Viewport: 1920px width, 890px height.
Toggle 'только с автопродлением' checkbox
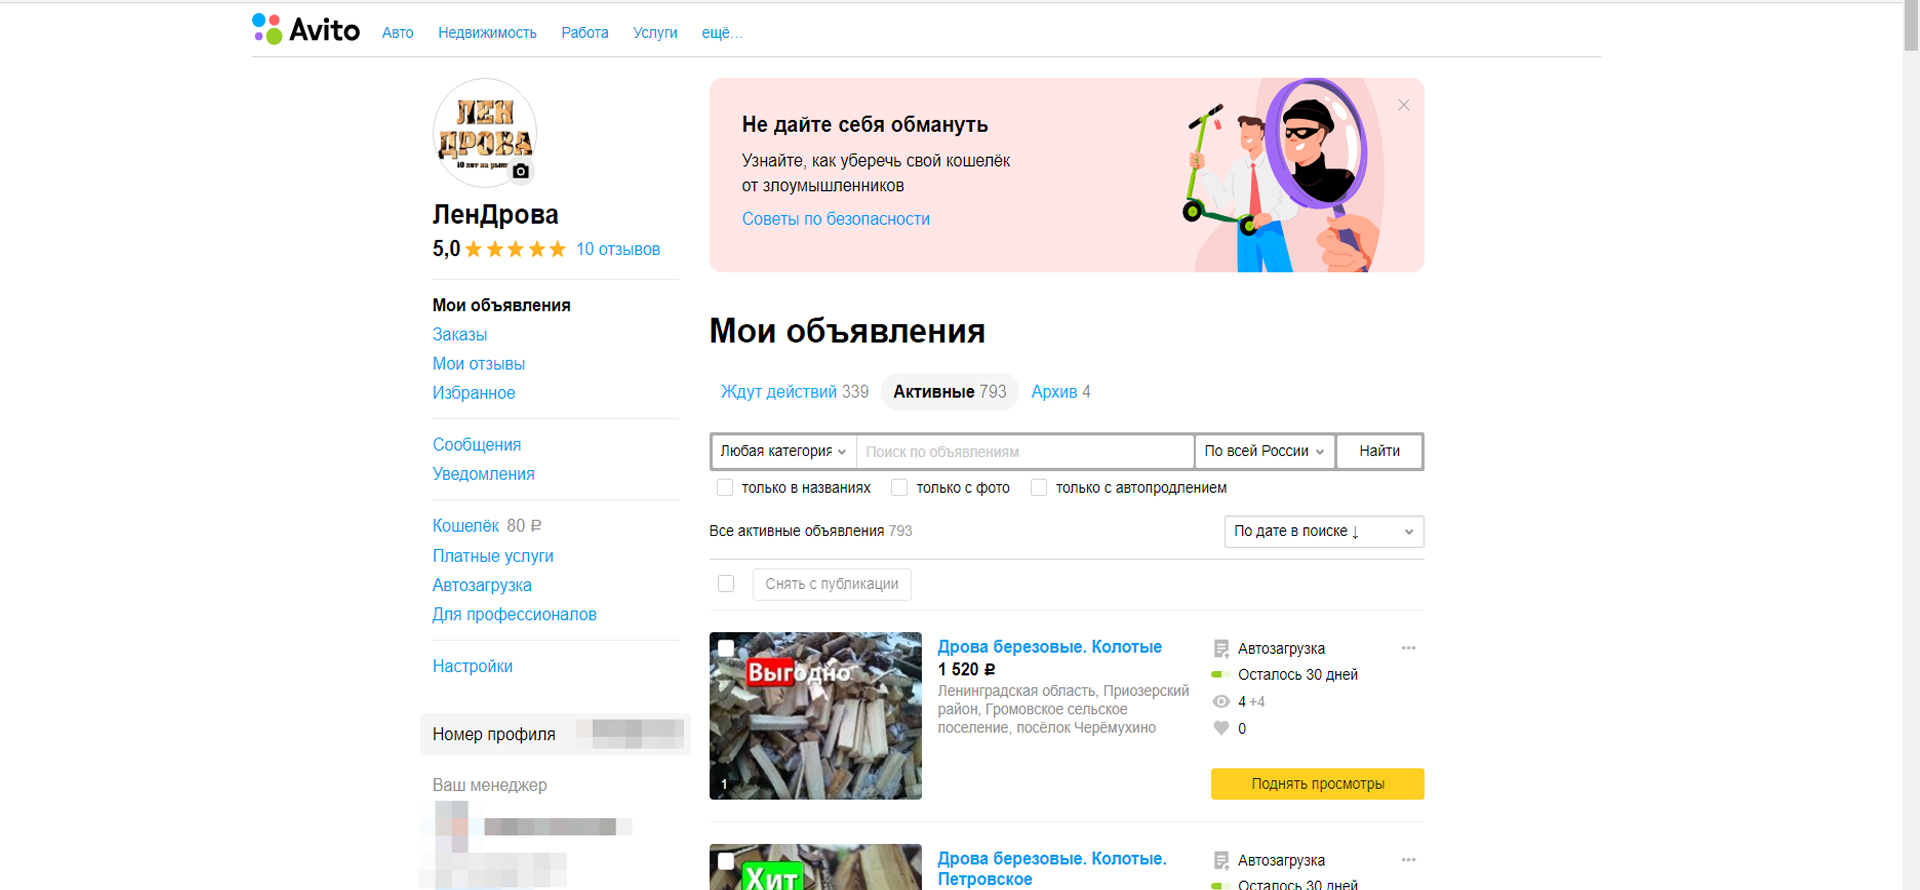click(x=1039, y=488)
